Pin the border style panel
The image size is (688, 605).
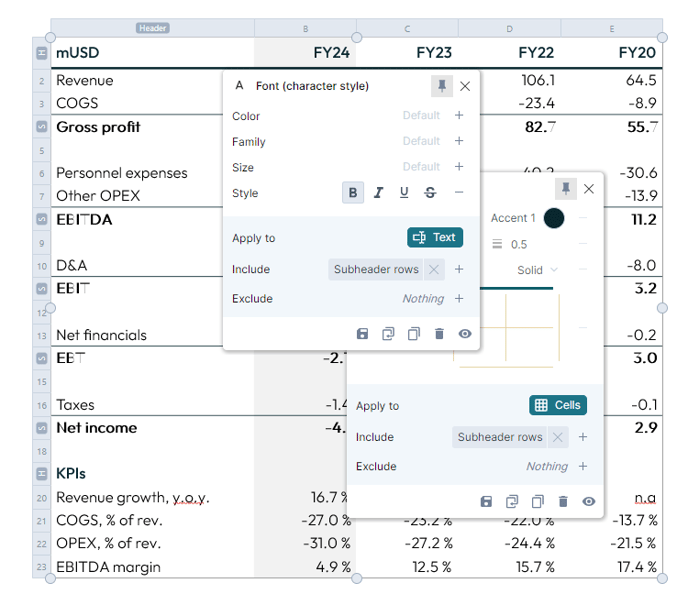tap(565, 188)
